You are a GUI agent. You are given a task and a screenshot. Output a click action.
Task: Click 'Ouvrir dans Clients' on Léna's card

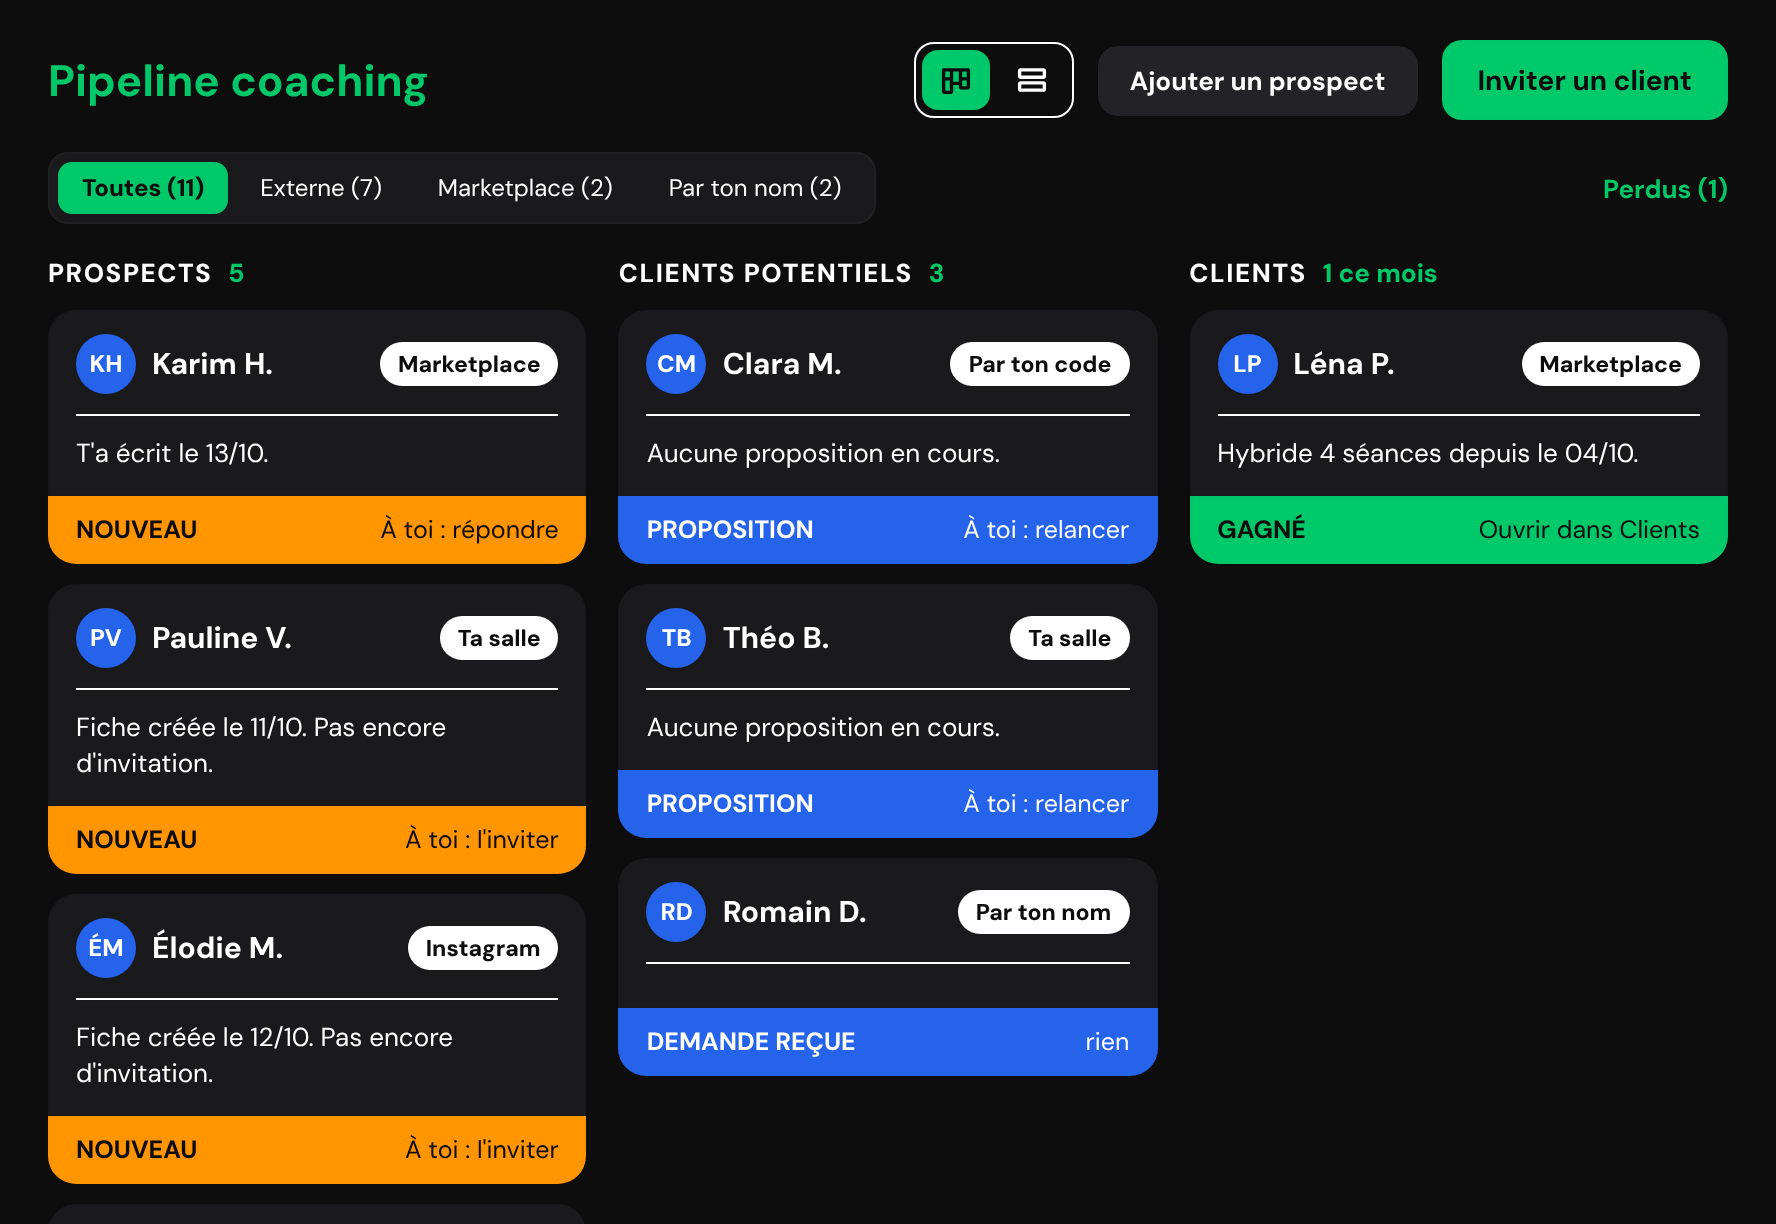(1589, 530)
